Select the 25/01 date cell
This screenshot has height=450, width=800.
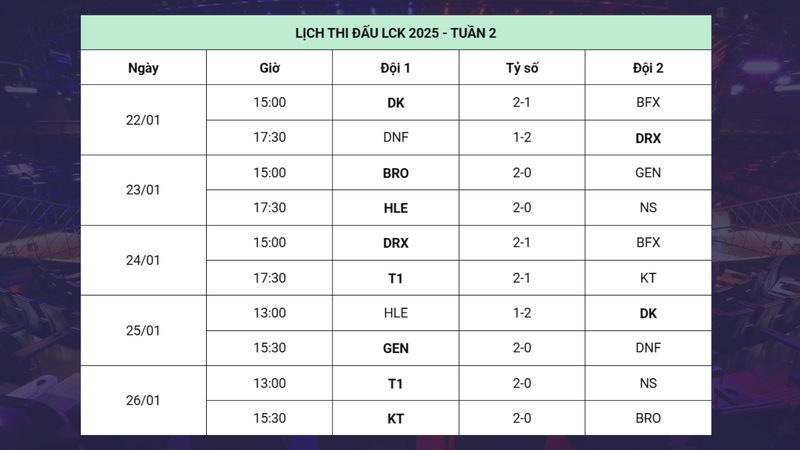coord(143,331)
